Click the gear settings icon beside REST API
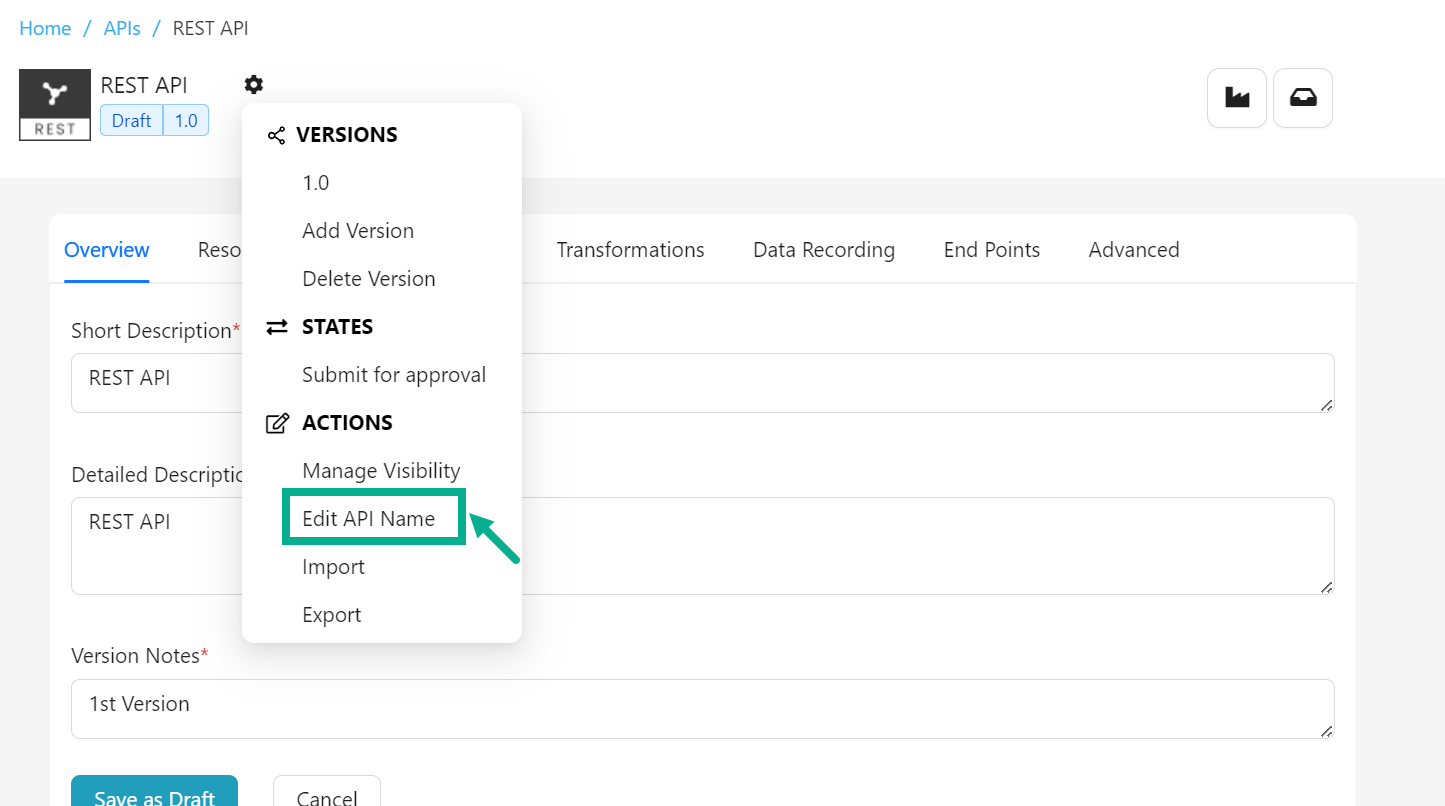 click(x=254, y=85)
